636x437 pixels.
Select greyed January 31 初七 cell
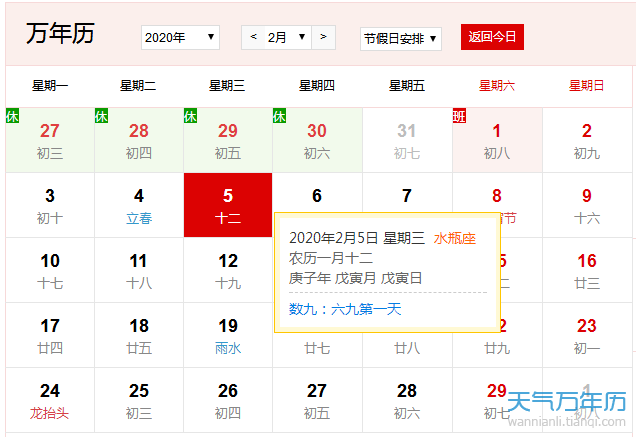[407, 140]
